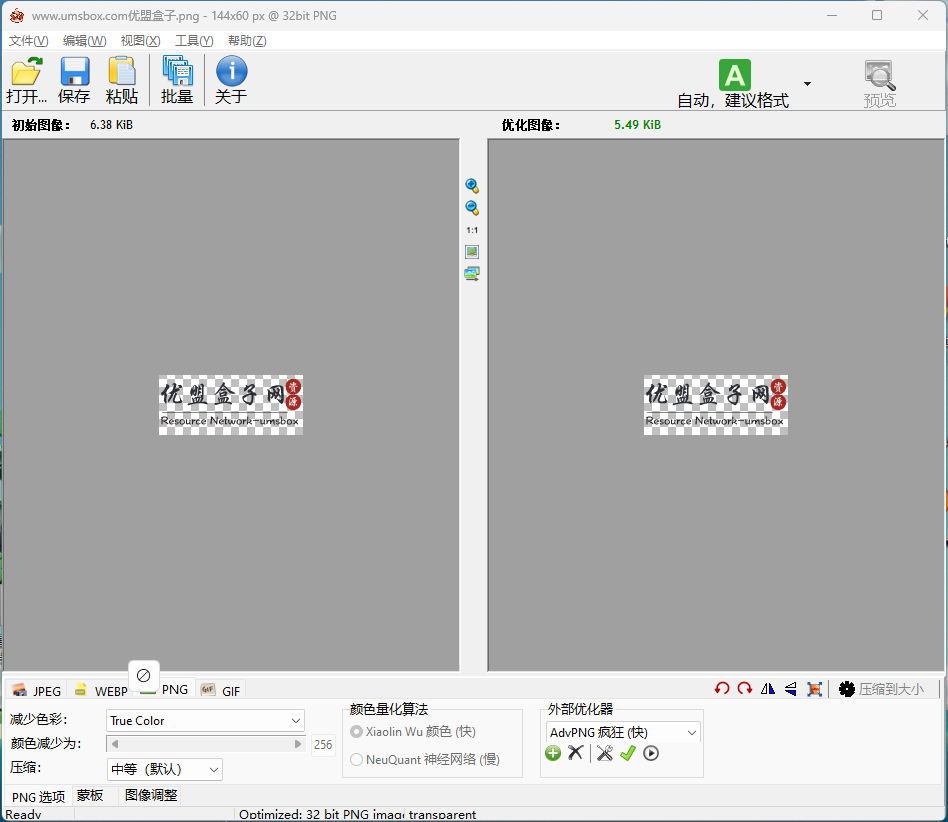Flip the image vertically
Viewport: 948px width, 822px height.
tap(791, 688)
